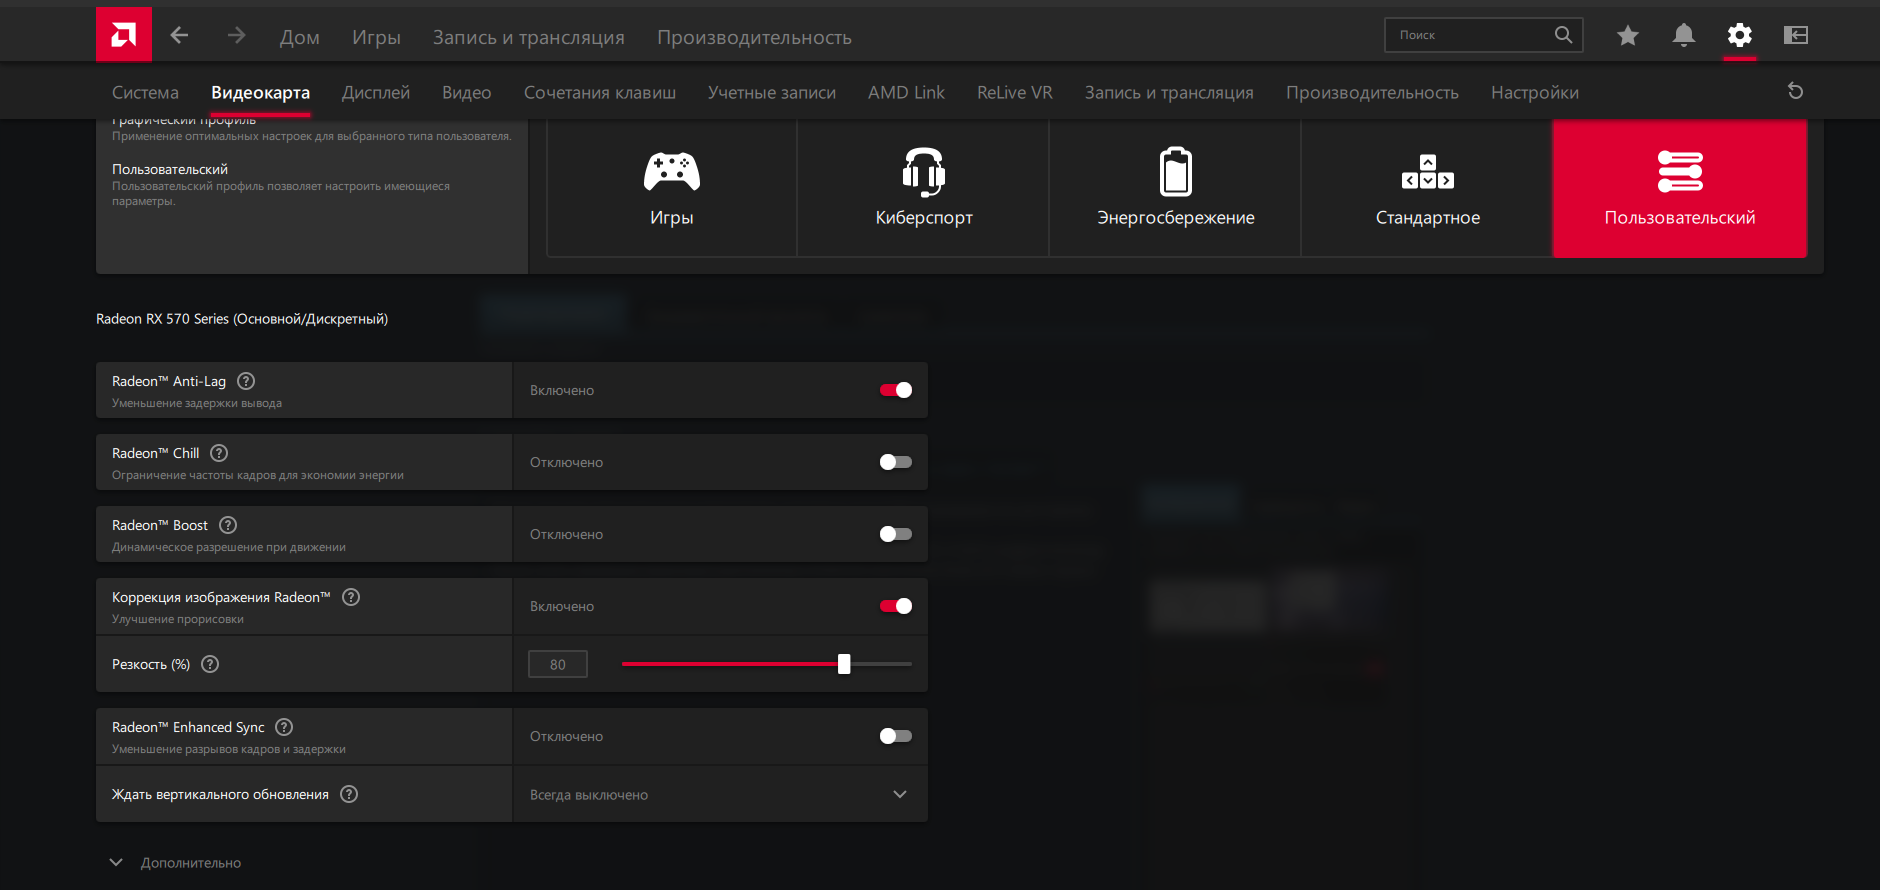The image size is (1880, 890).
Task: Open help for Ждать вертикального обновления
Action: click(x=349, y=794)
